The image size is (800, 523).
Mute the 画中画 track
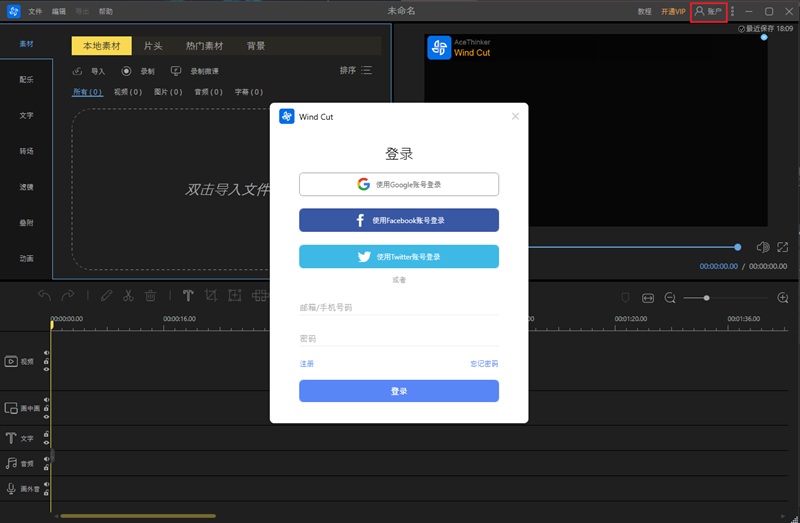46,400
